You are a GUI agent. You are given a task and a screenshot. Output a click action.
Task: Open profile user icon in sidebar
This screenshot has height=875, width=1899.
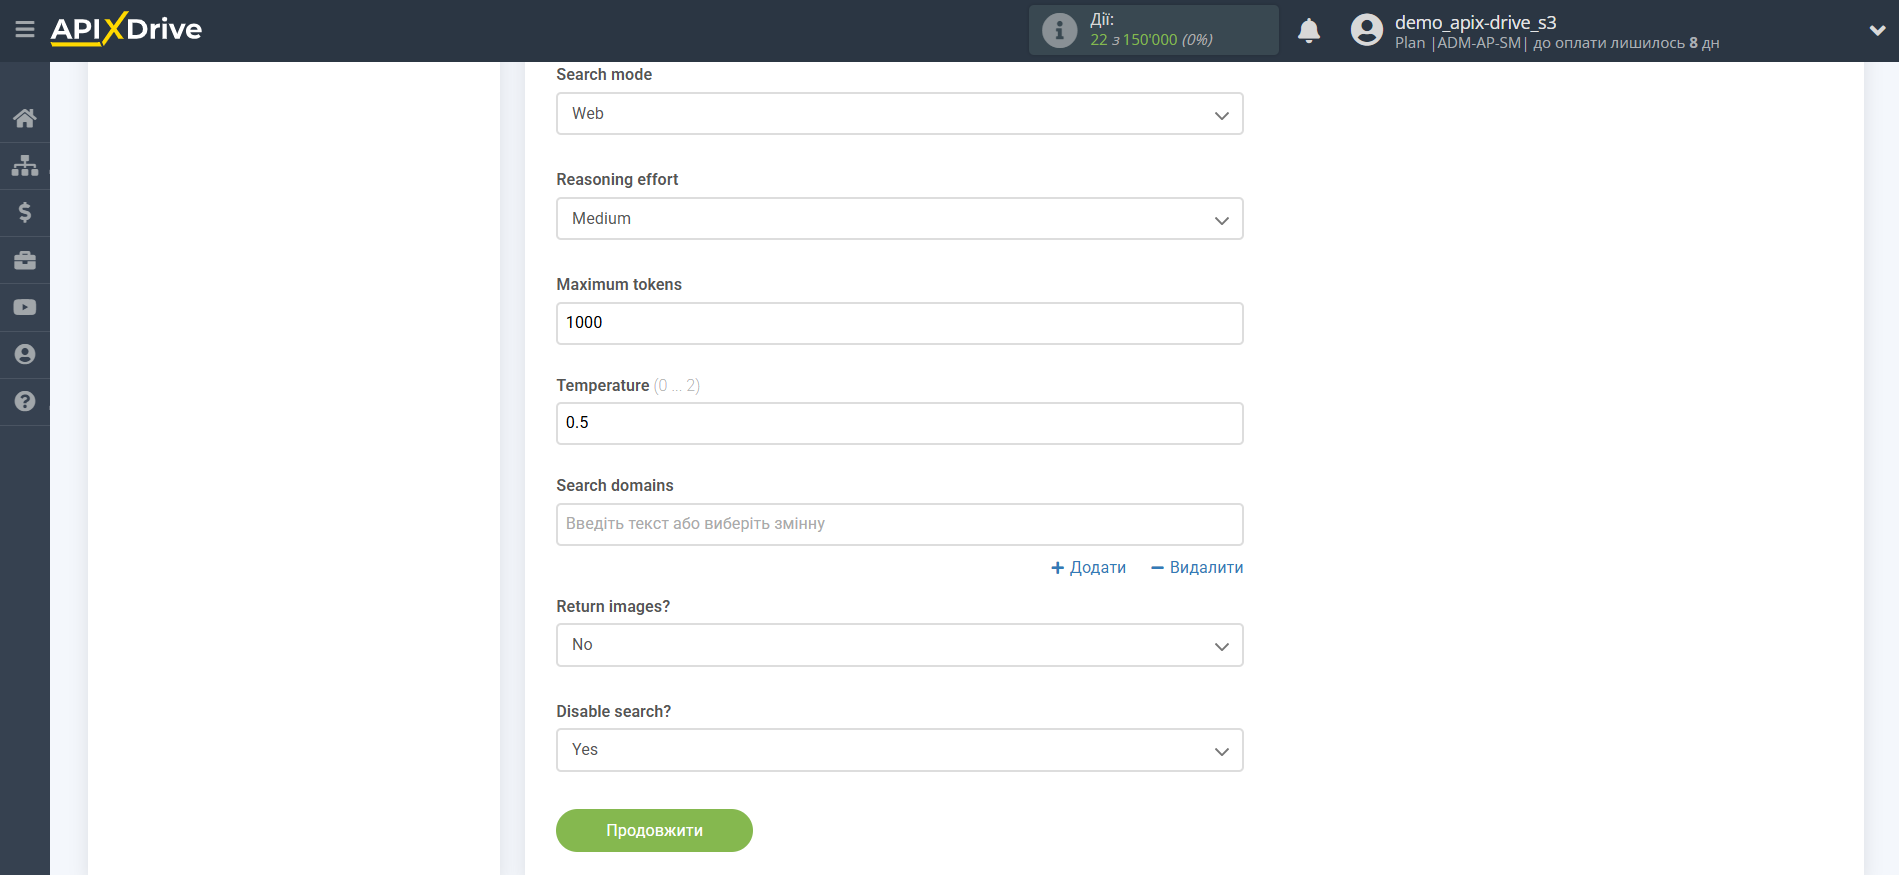coord(25,354)
